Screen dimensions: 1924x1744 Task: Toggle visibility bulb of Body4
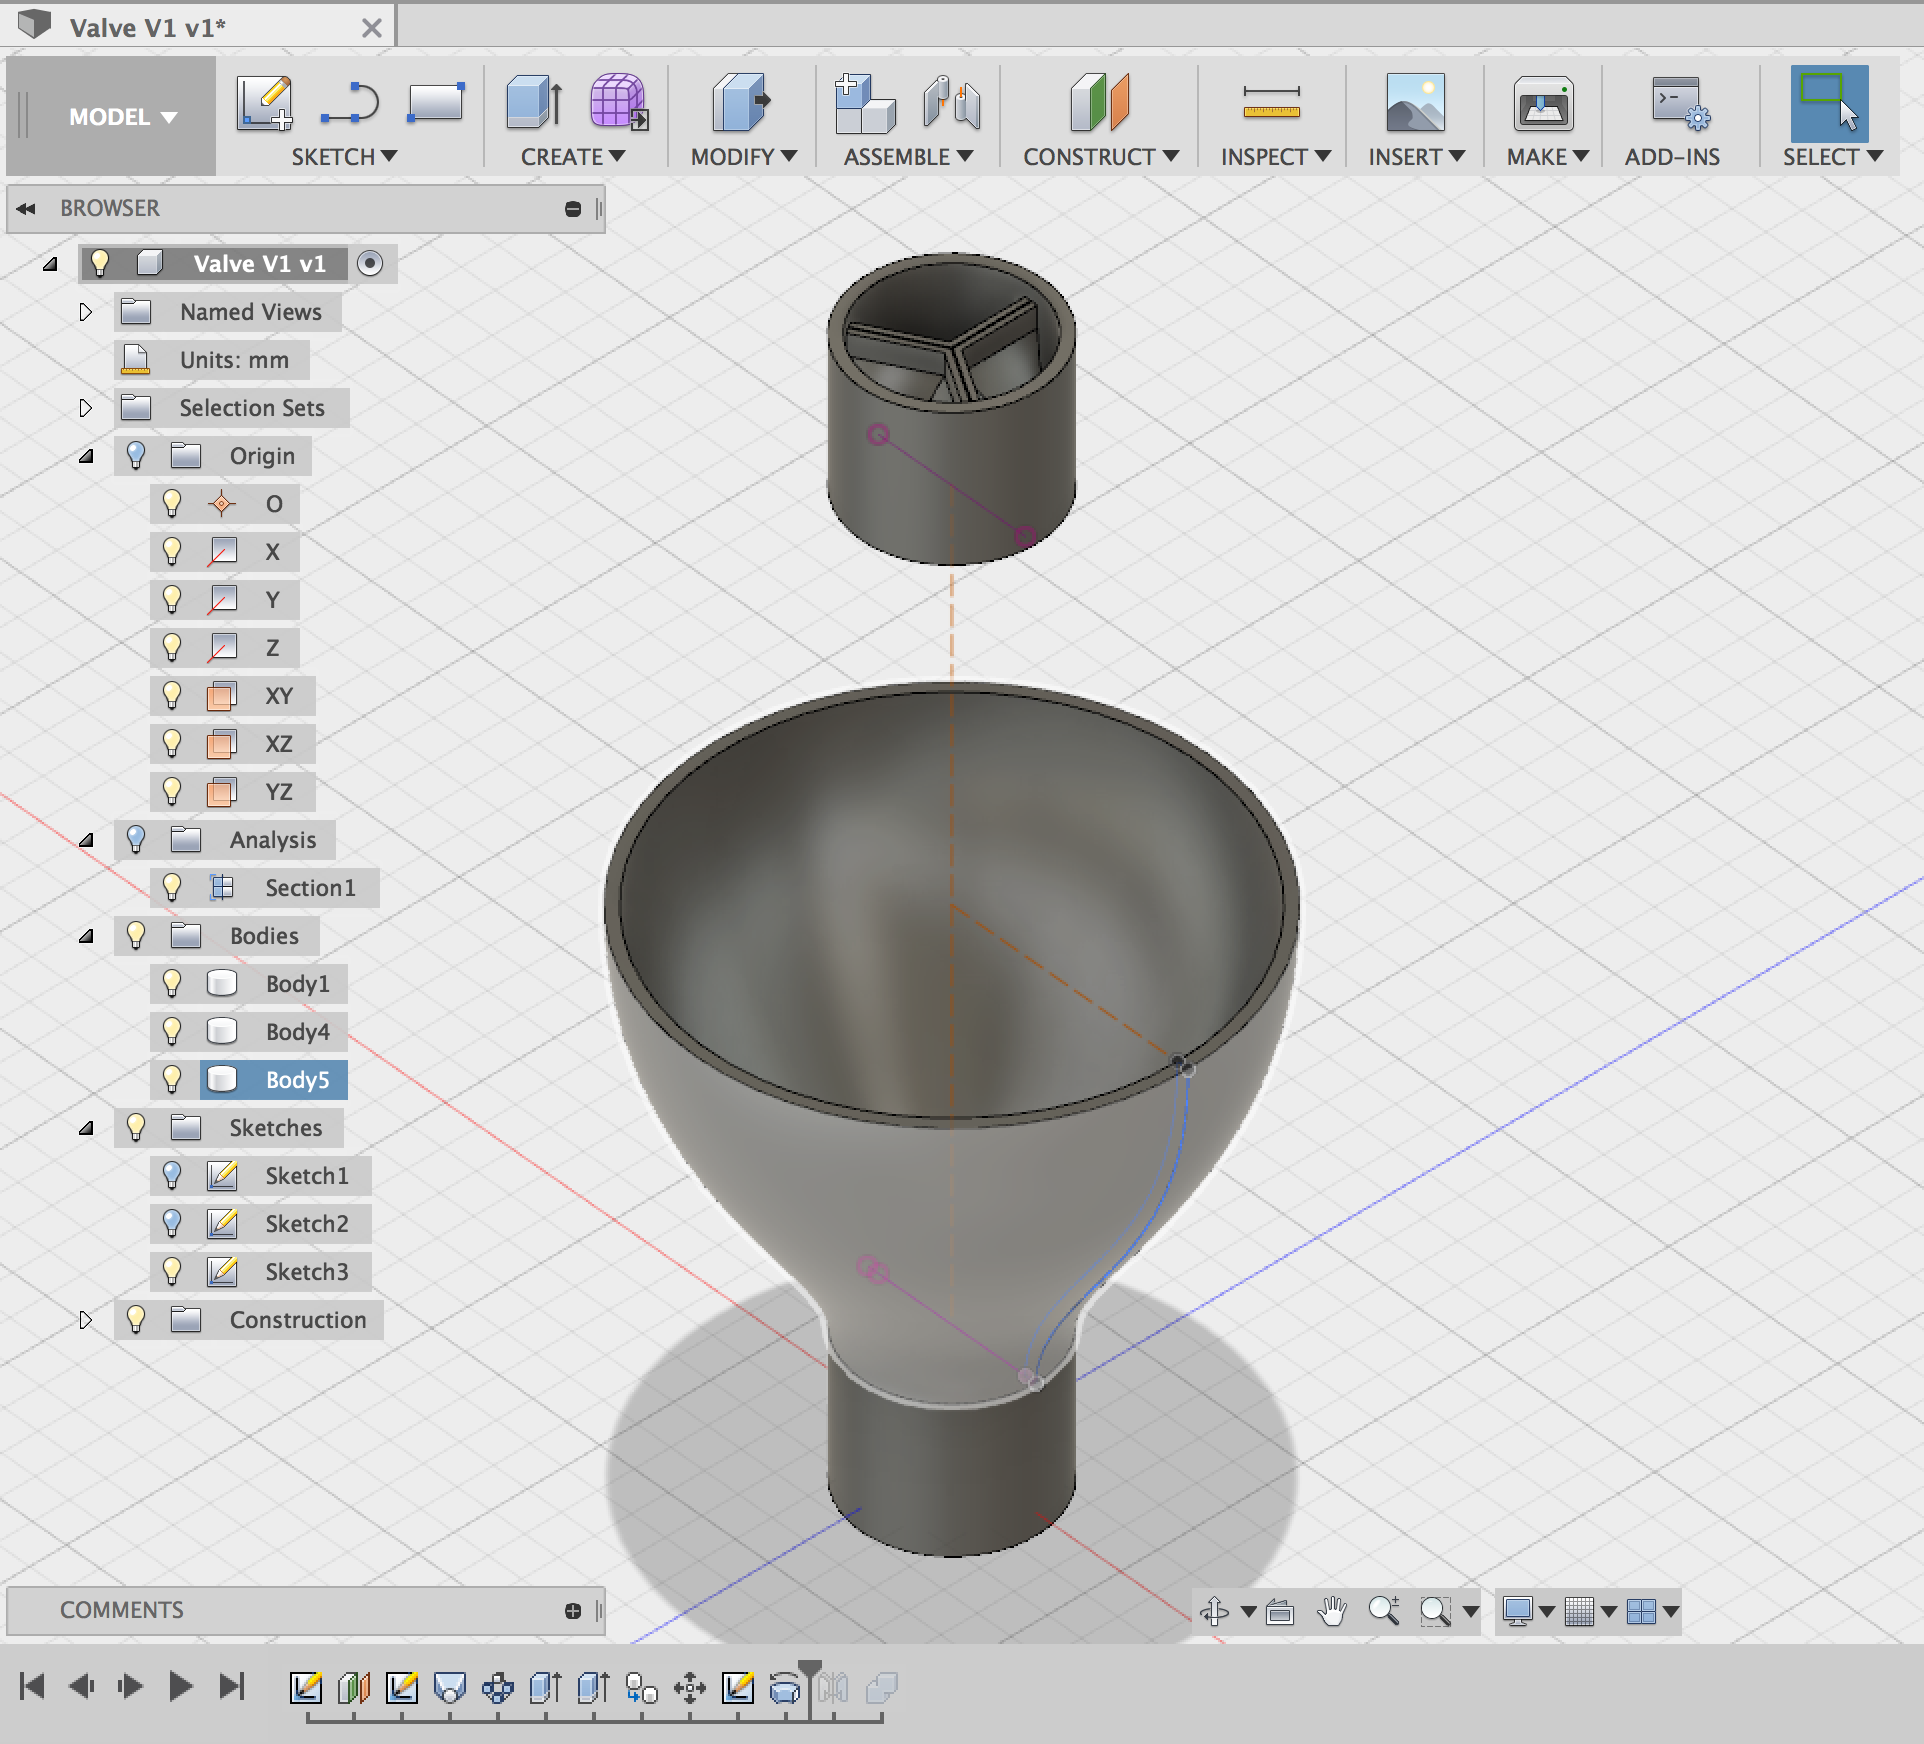[x=172, y=1032]
